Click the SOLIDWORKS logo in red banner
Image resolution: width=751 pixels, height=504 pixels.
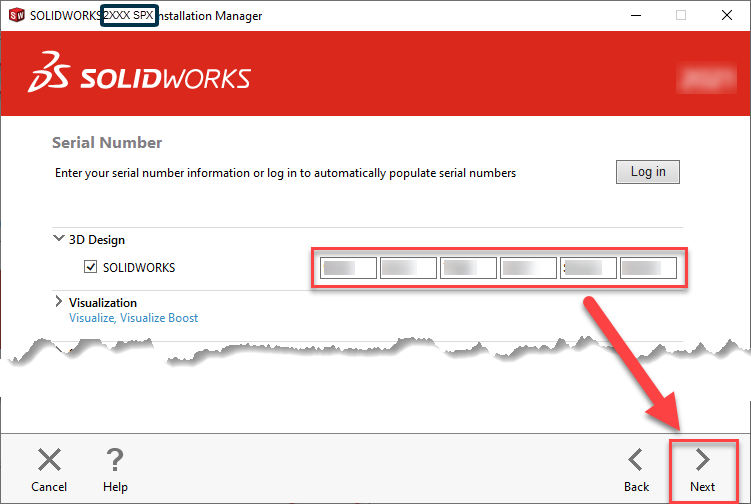139,73
